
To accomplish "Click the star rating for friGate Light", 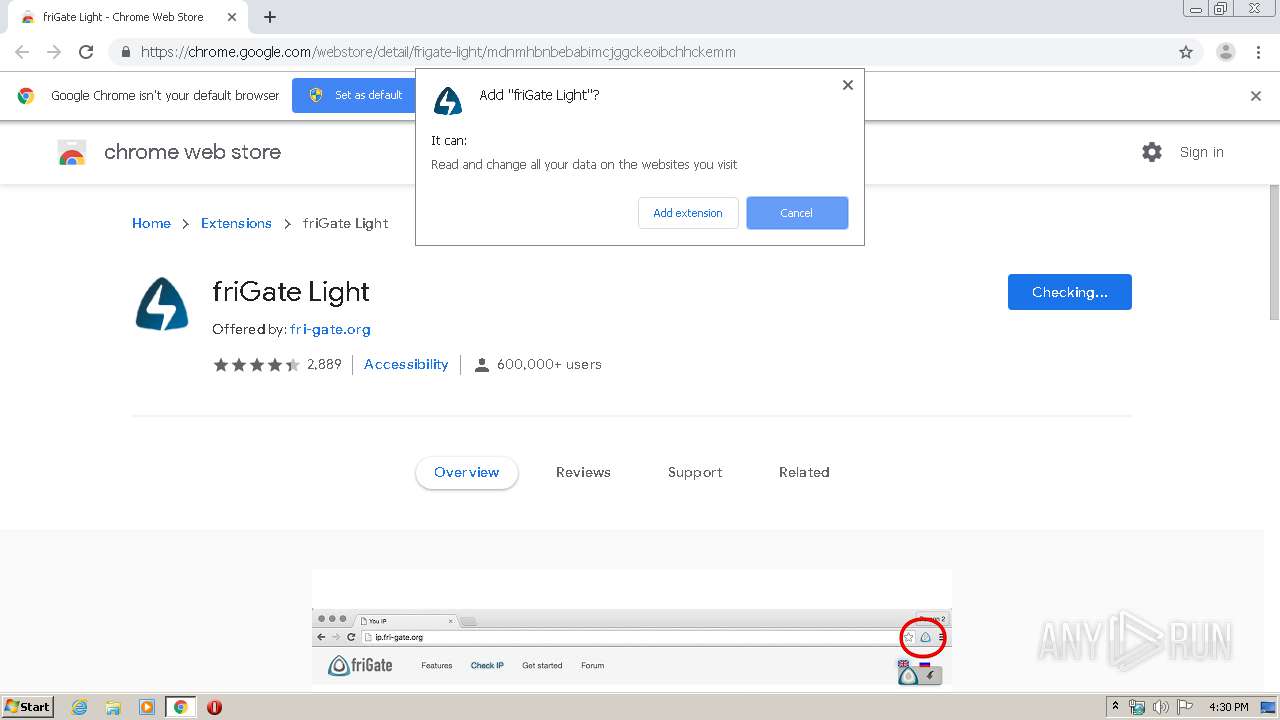I will click(x=256, y=364).
